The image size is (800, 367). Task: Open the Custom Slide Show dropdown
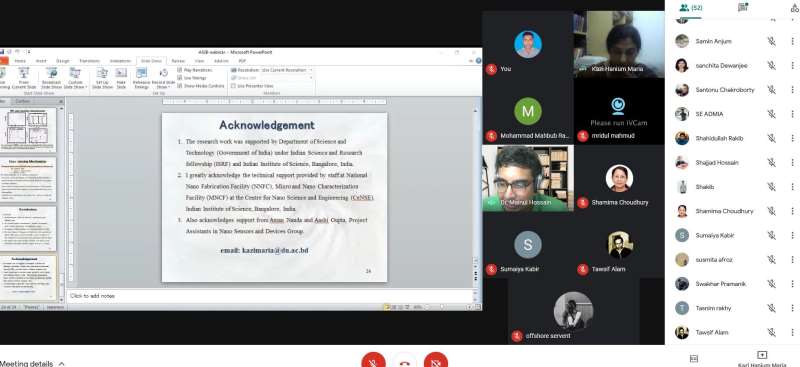[x=75, y=78]
